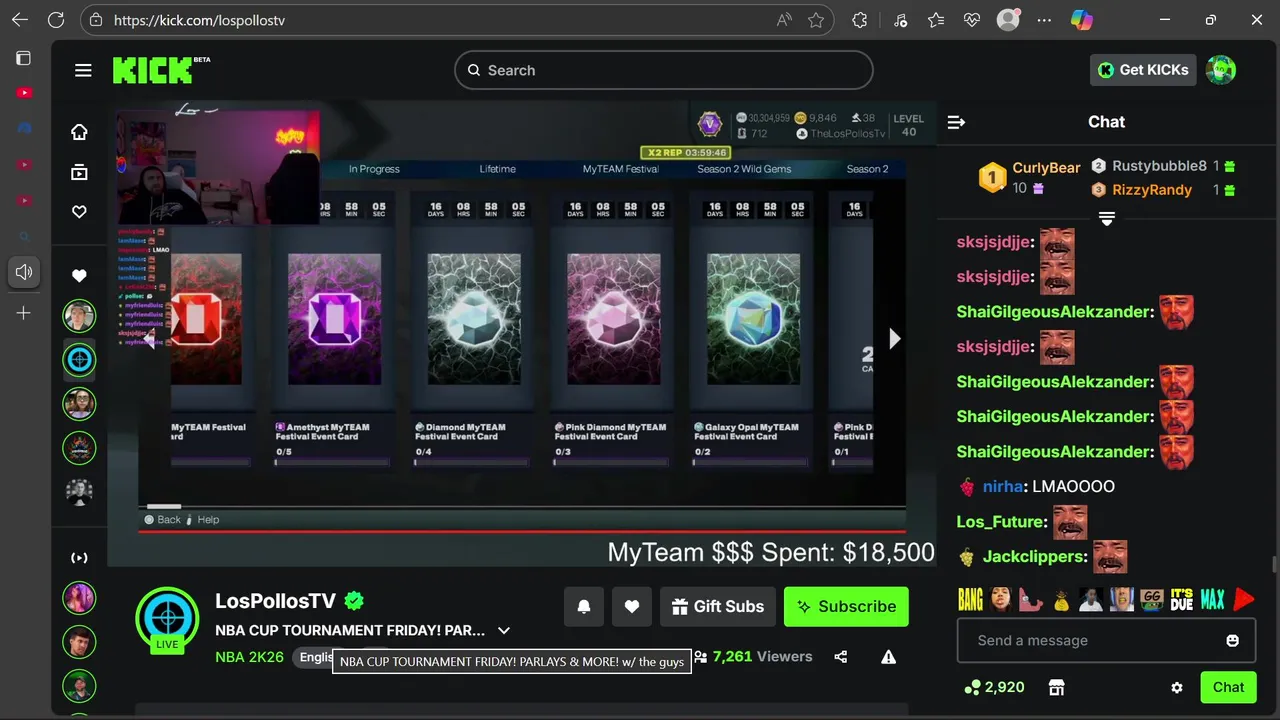
Task: Open Edge browser essentials heart icon
Action: point(972,20)
